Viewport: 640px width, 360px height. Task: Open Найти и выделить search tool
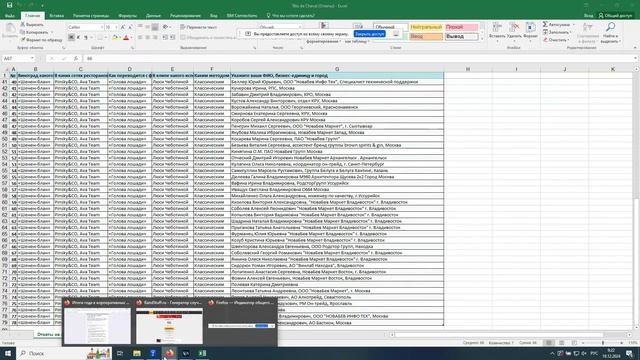tap(611, 33)
